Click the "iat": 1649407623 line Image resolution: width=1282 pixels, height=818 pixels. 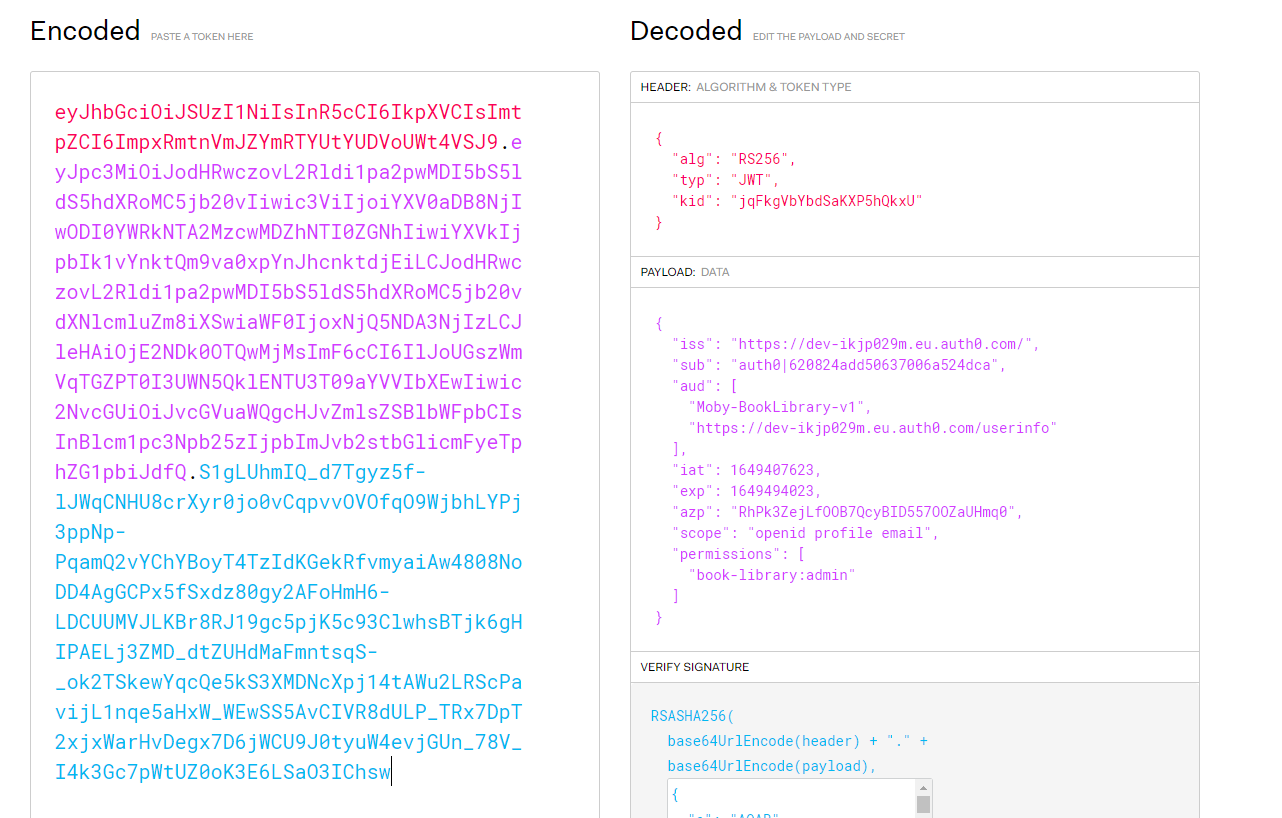click(747, 470)
